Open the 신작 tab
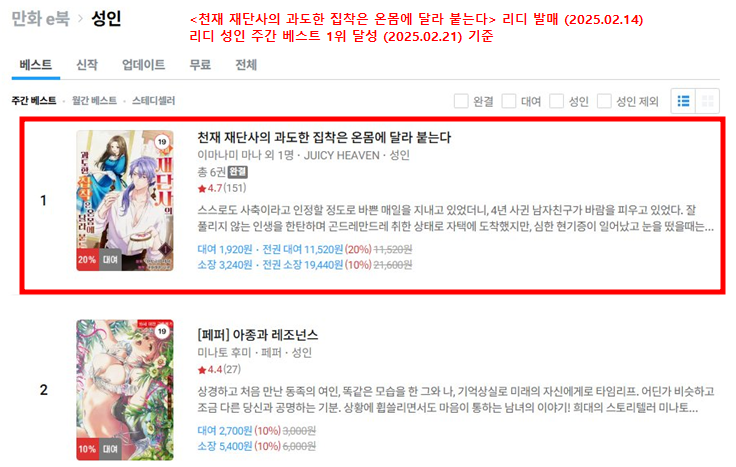This screenshot has height=467, width=736. tap(87, 65)
